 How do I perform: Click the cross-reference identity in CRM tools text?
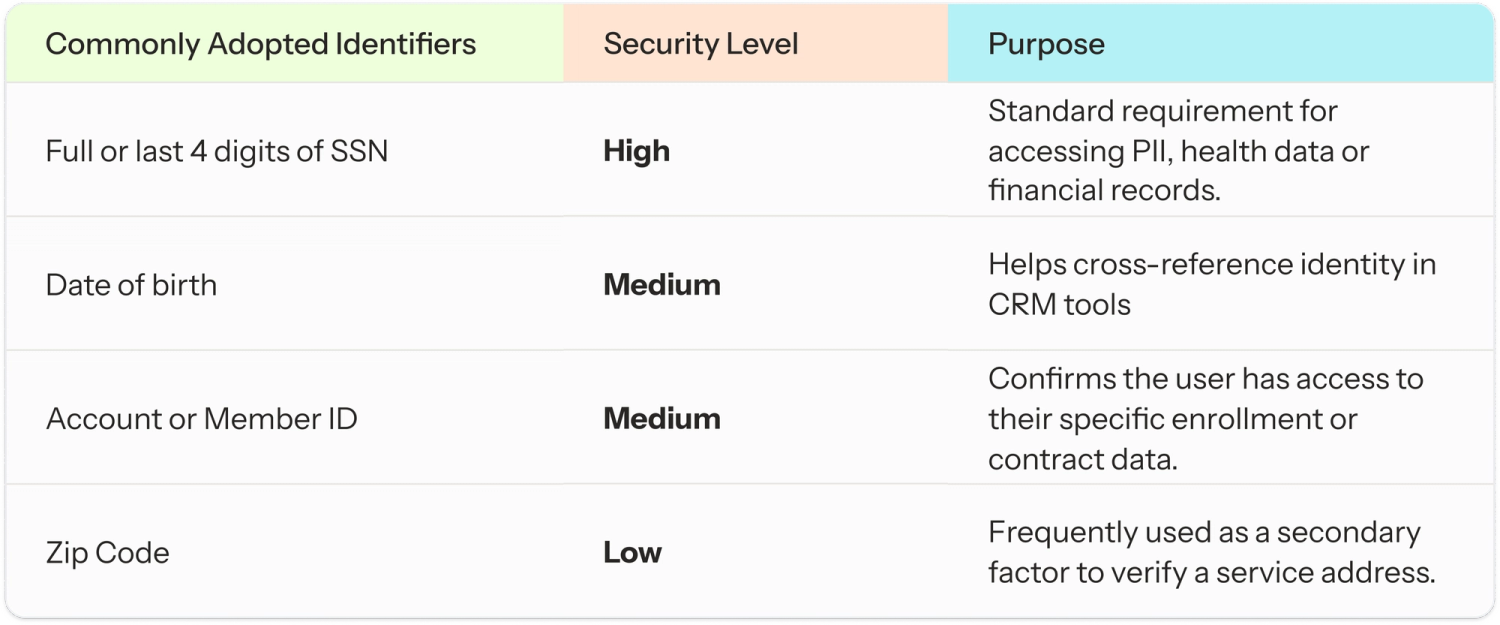1211,284
